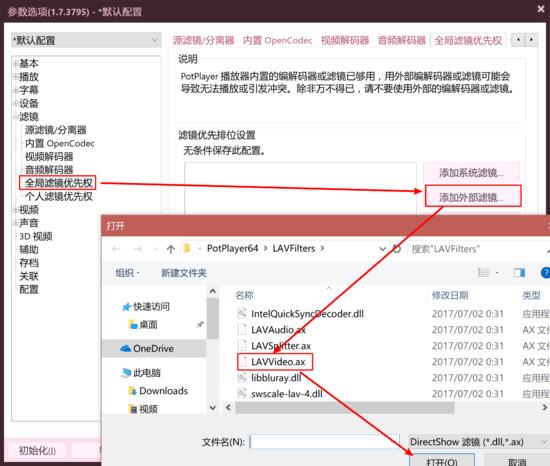This screenshot has height=466, width=550.
Task: Select the LAVVideo.ax file
Action: 278,362
